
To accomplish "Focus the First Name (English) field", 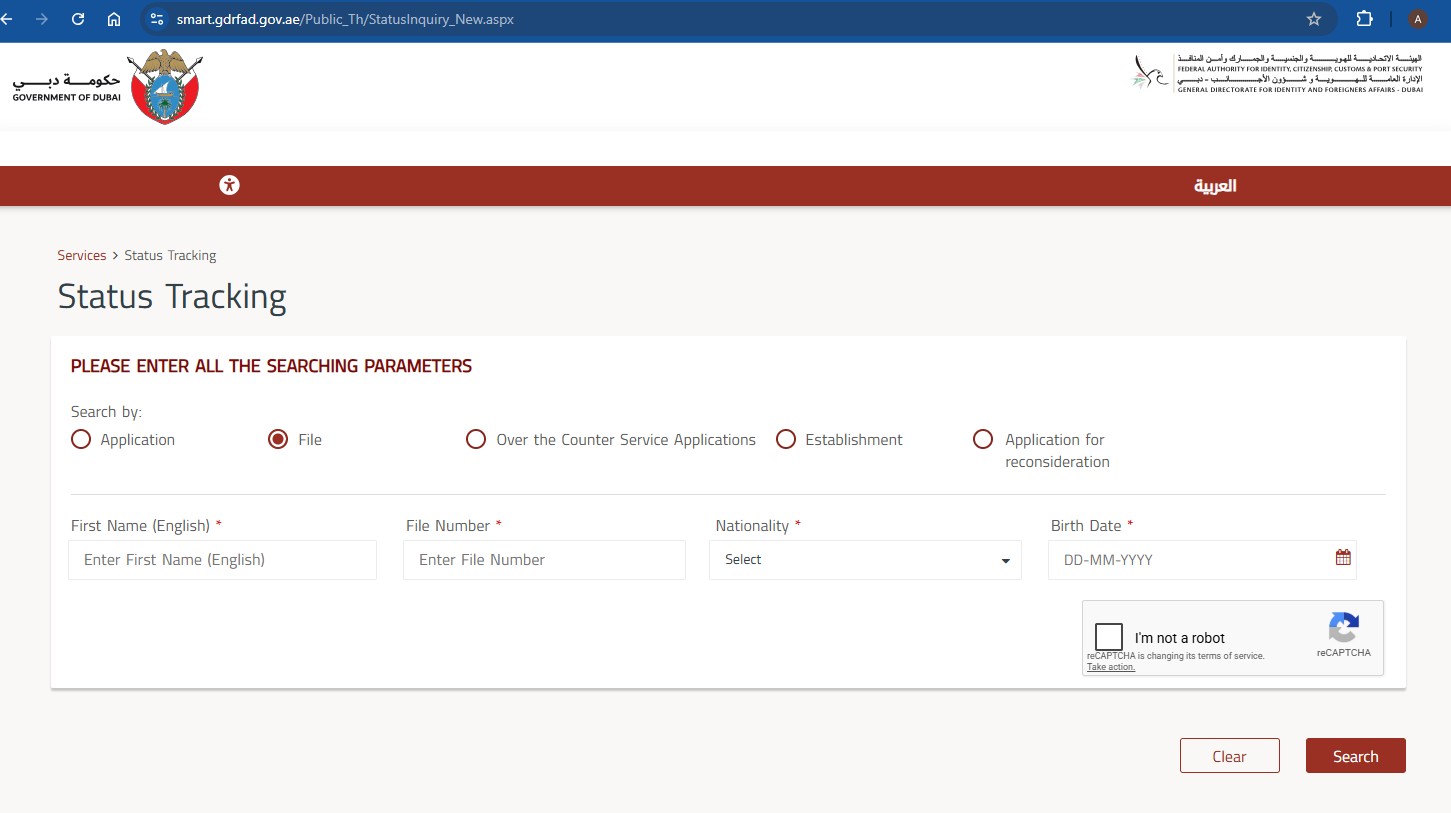I will point(222,560).
